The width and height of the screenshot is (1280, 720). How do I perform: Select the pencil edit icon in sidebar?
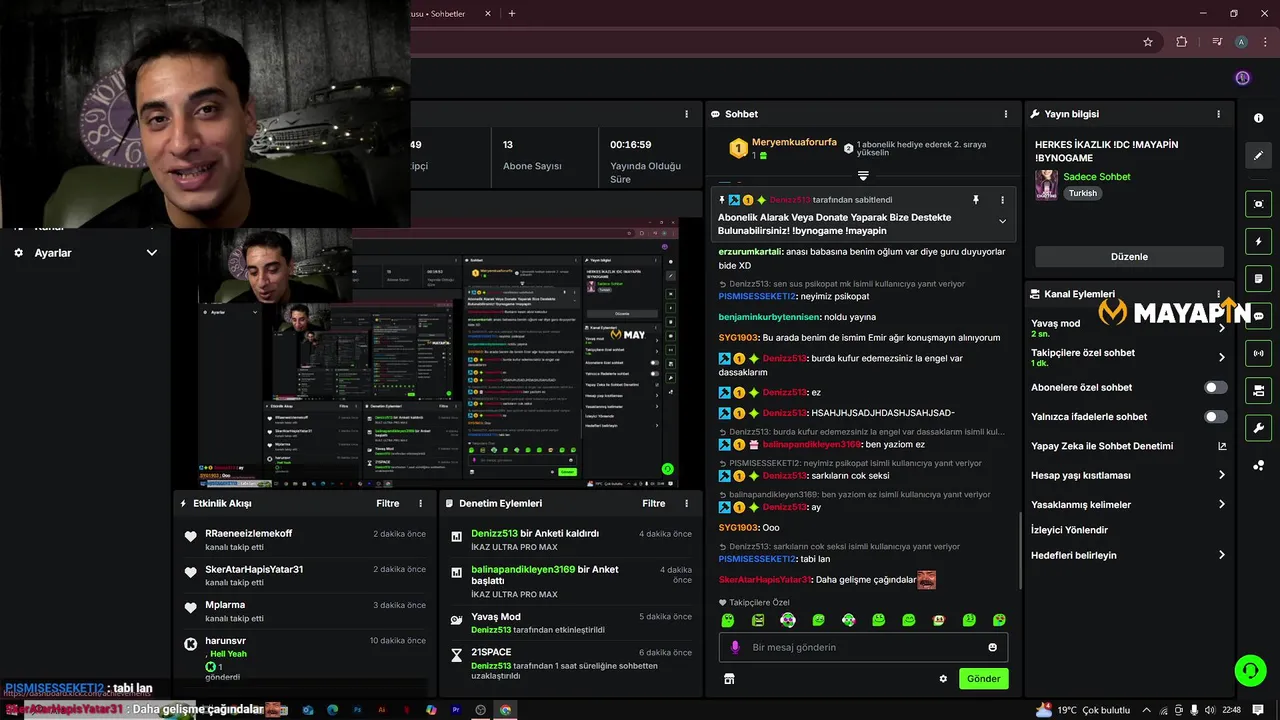[x=1258, y=155]
